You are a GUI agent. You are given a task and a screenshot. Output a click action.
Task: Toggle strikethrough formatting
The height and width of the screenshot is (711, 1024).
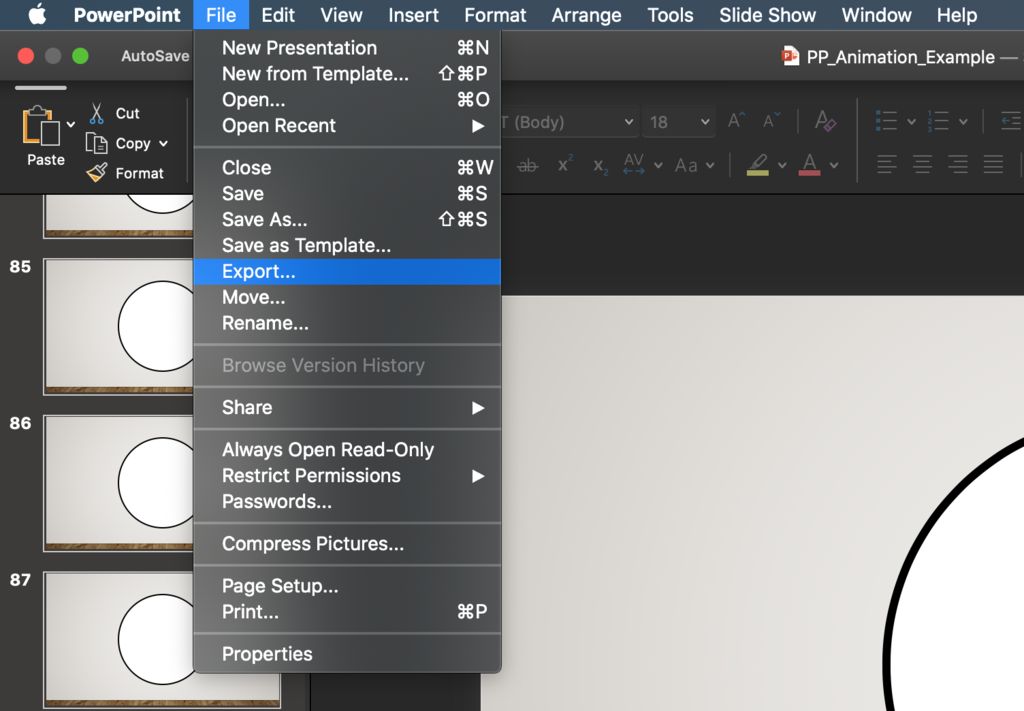pyautogui.click(x=528, y=165)
